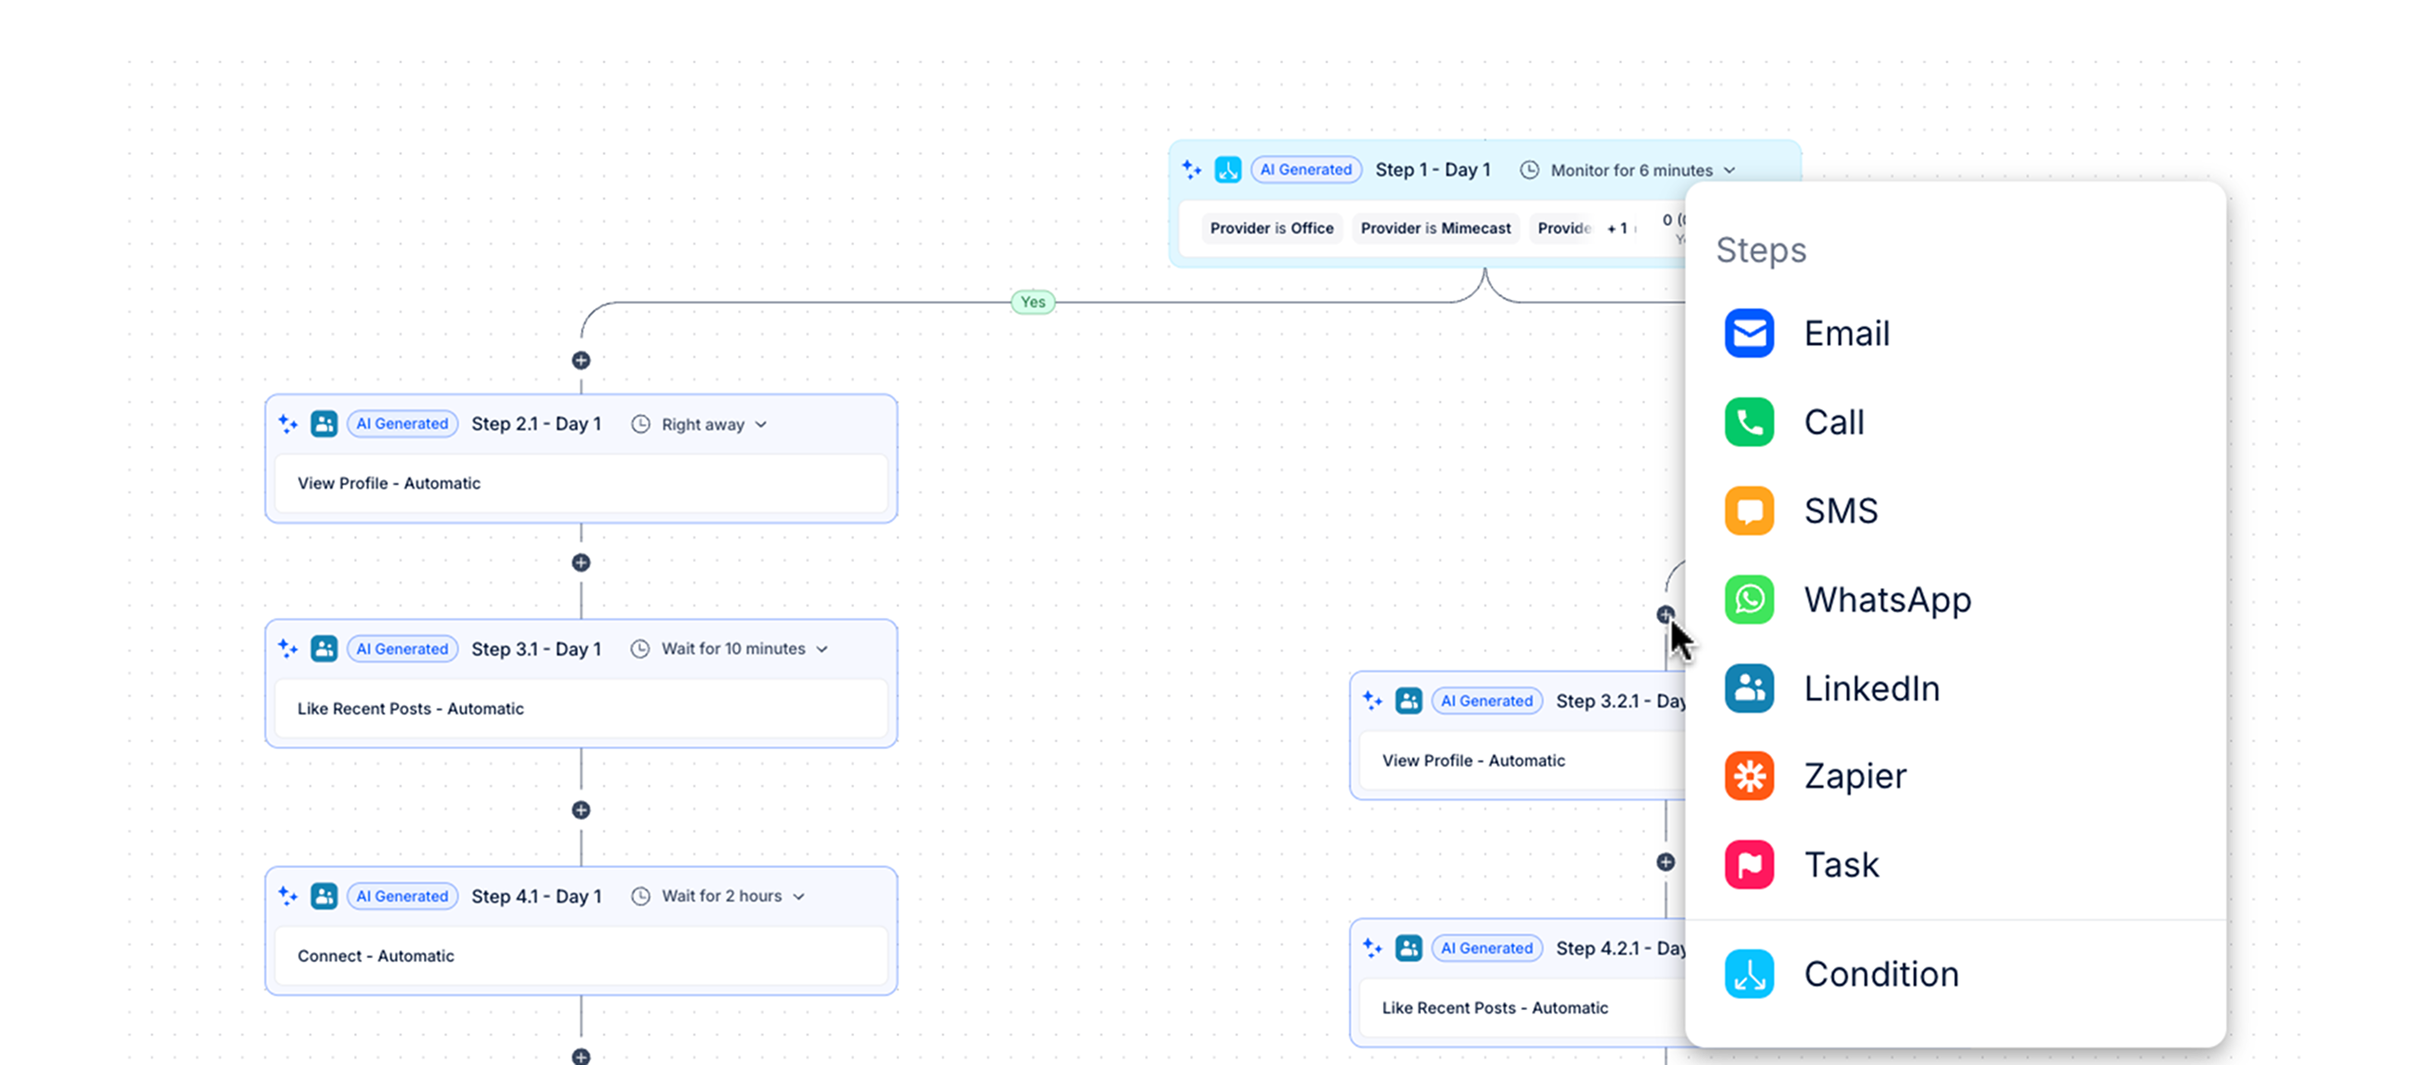Open Like Recent Posts - Automatic in Step 3.1
This screenshot has height=1065, width=2430.
(x=581, y=708)
